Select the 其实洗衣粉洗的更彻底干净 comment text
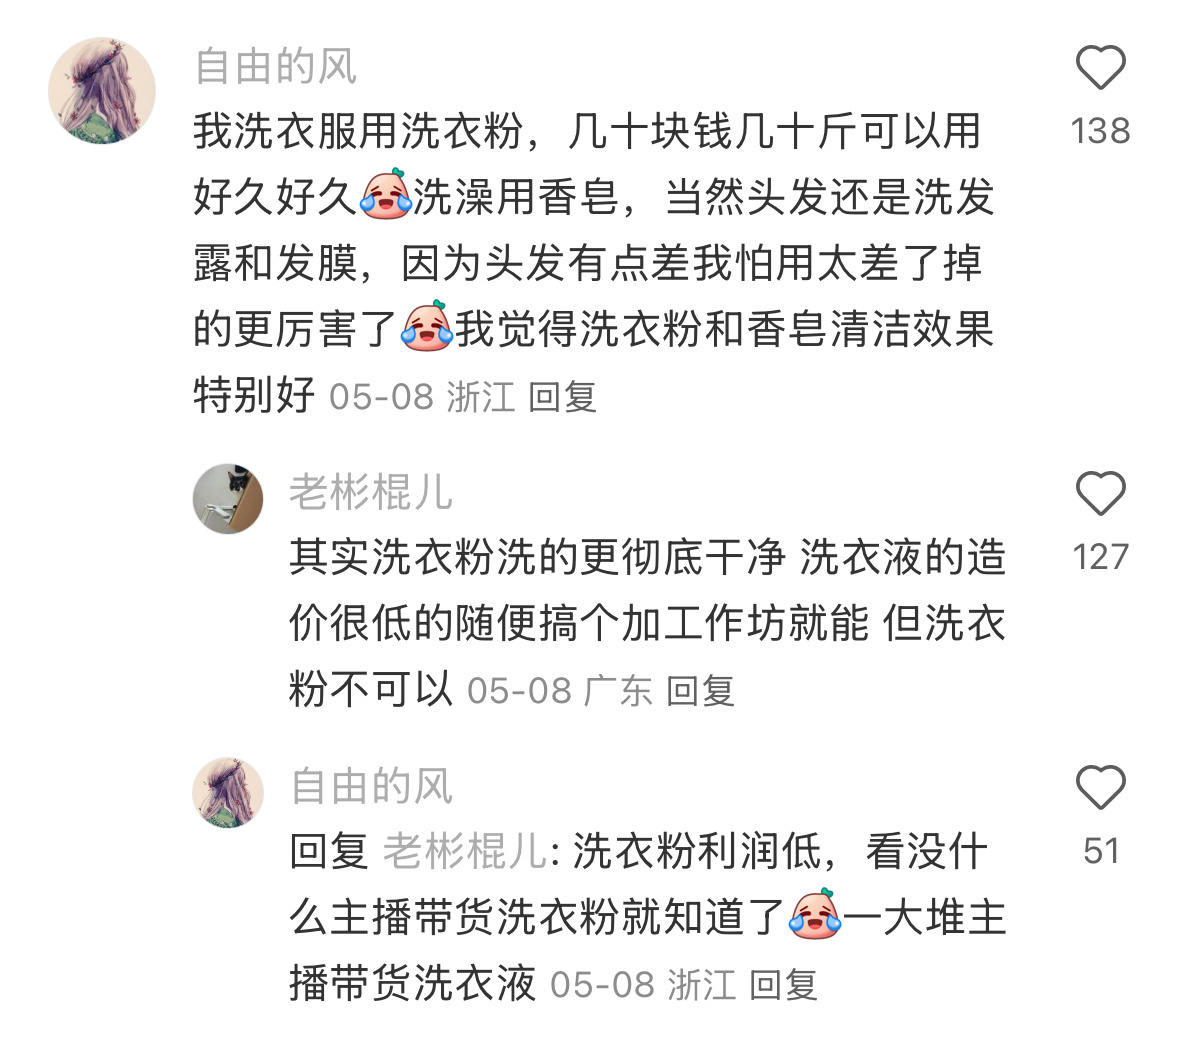 coord(647,623)
